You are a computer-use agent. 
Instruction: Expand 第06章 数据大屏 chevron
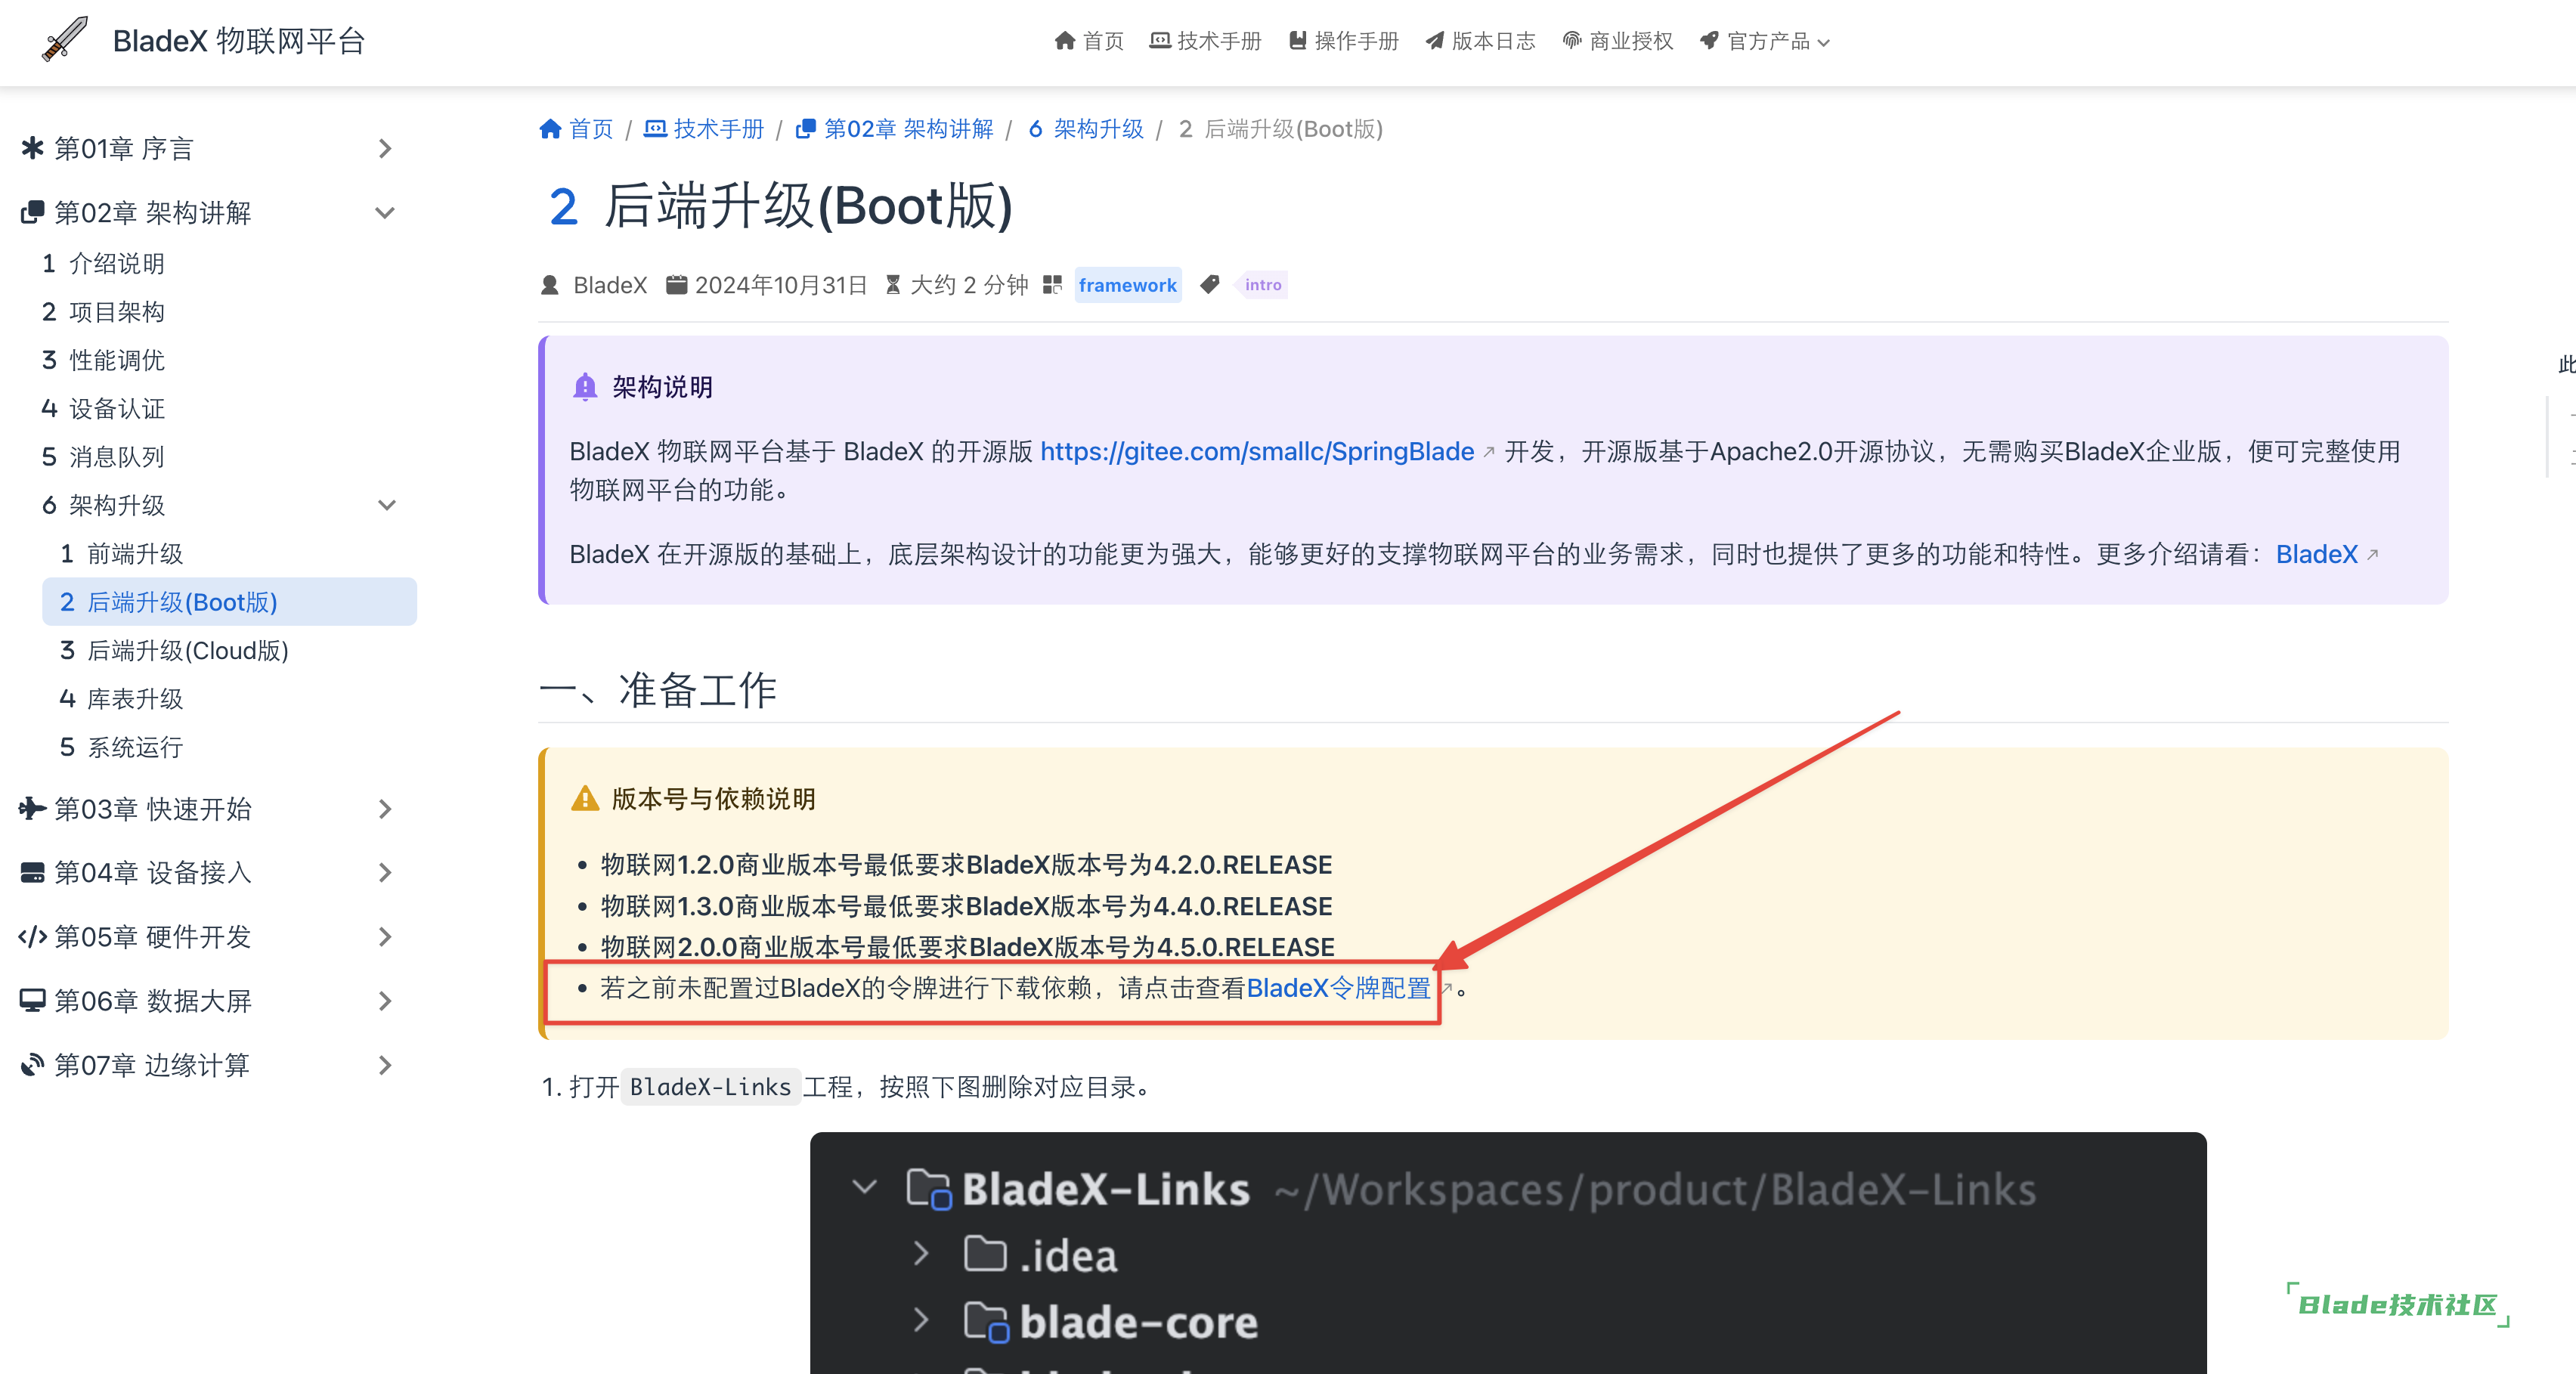tap(386, 1001)
